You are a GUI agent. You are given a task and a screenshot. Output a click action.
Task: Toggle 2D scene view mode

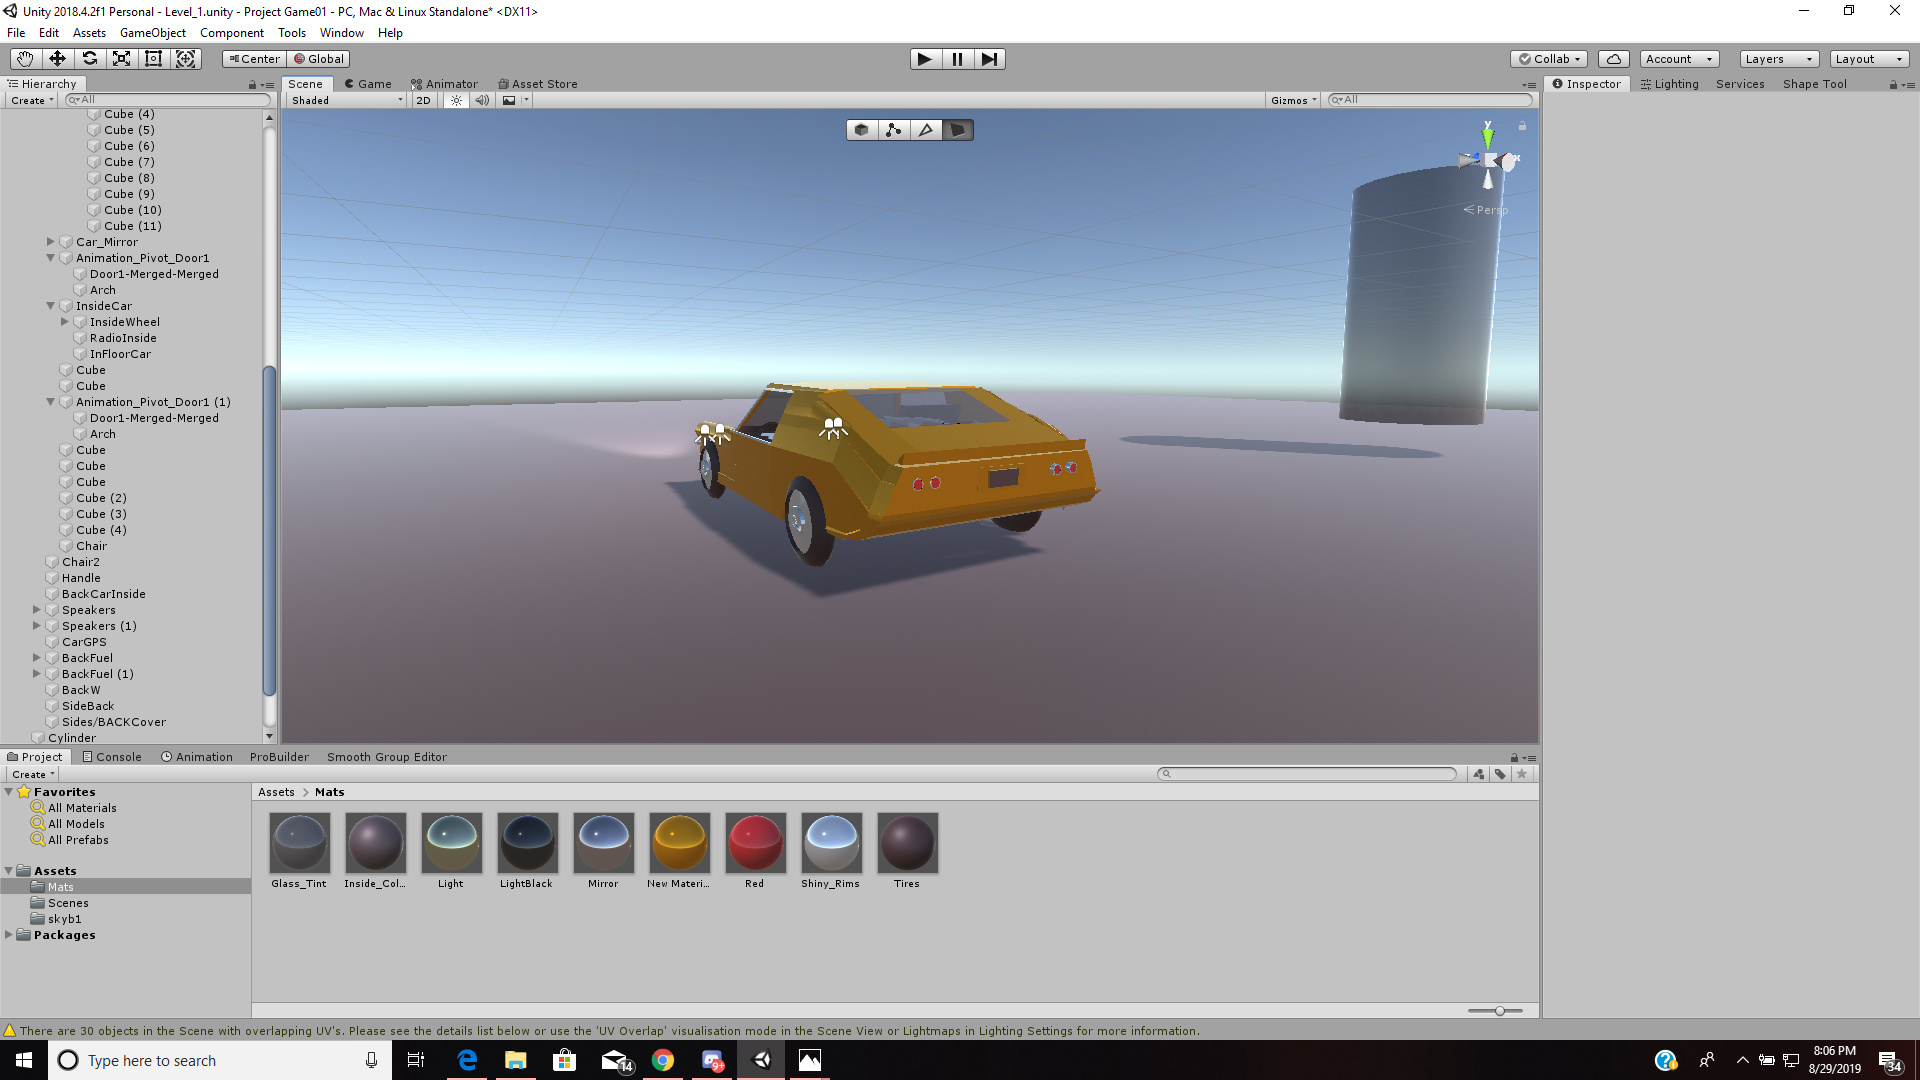click(x=423, y=100)
